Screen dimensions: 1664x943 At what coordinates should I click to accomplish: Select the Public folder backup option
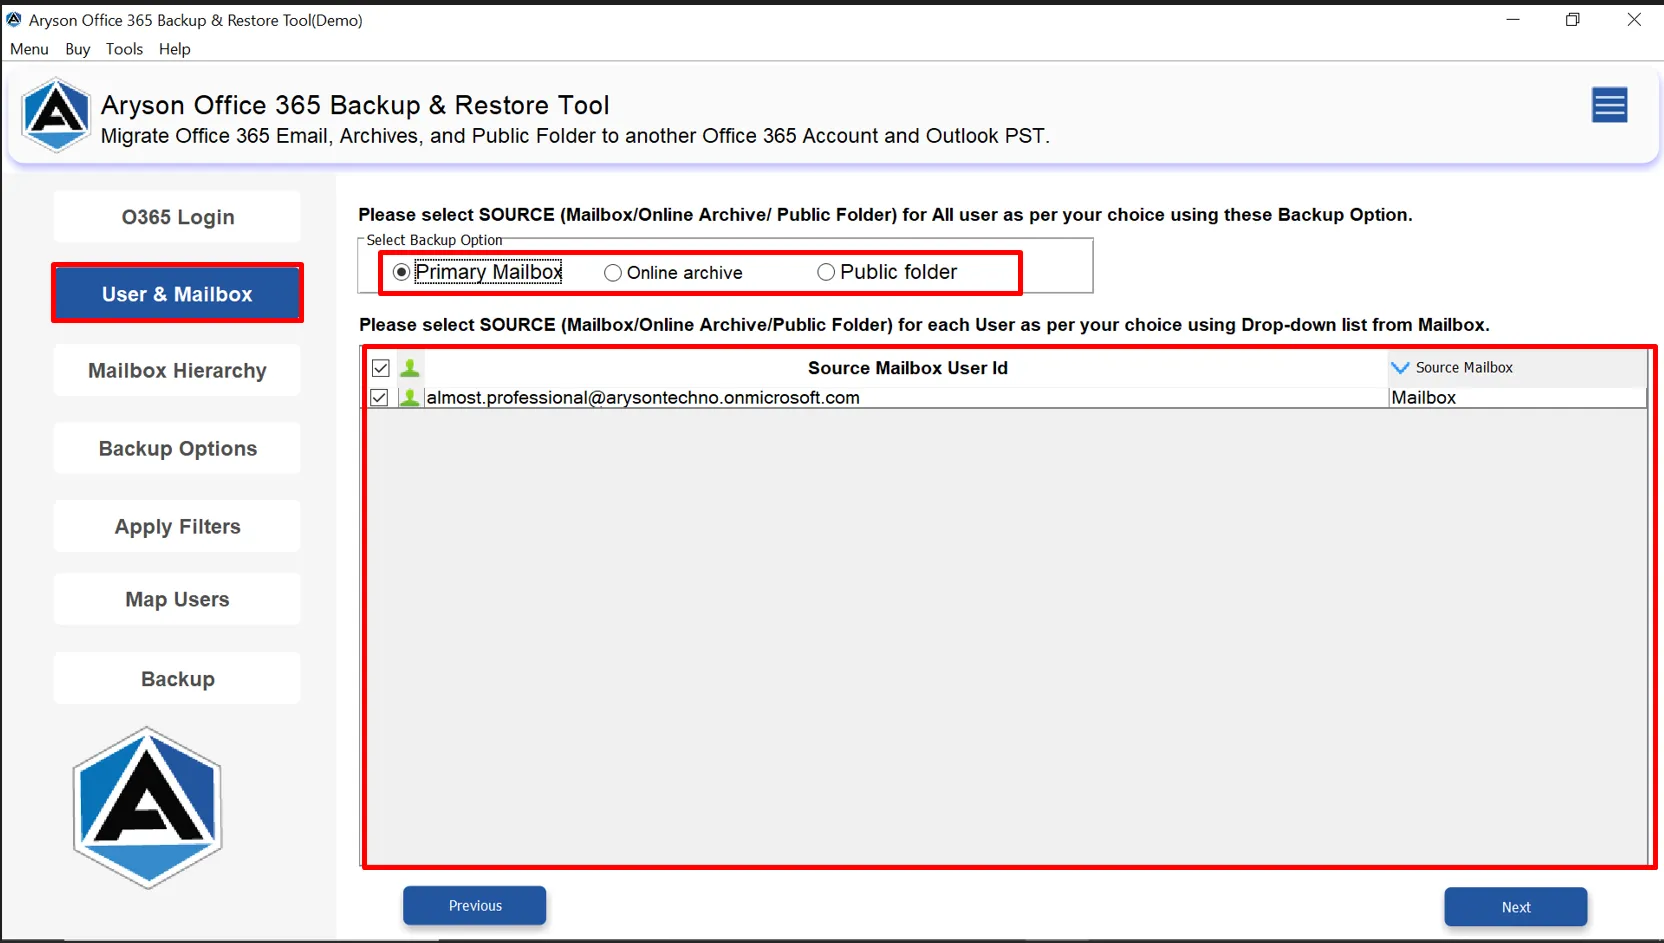pyautogui.click(x=826, y=272)
